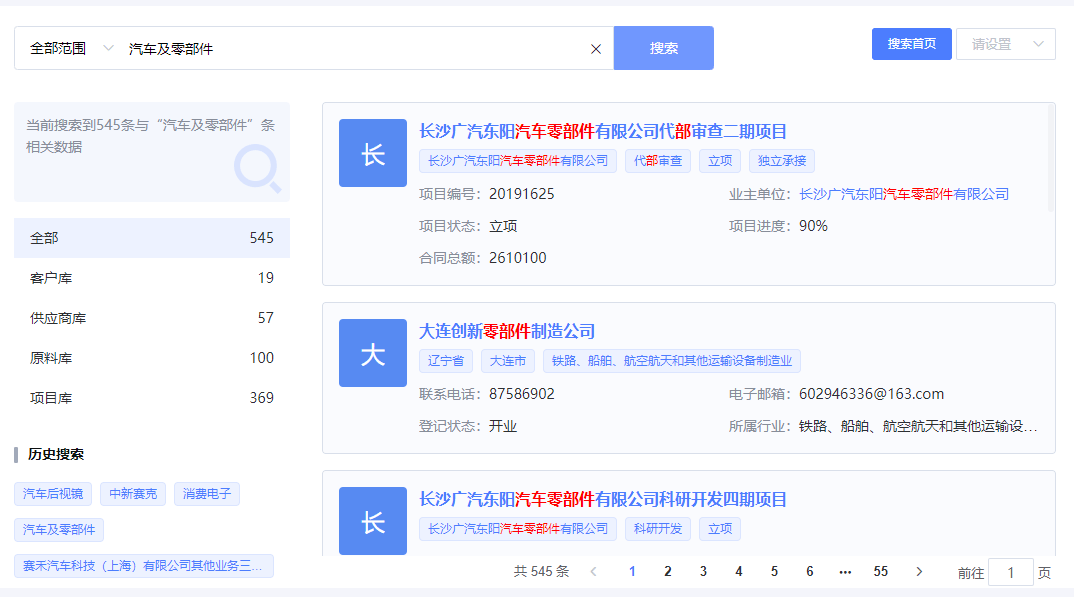The width and height of the screenshot is (1074, 597).
Task: Go to the previous page arrow
Action: tap(594, 572)
